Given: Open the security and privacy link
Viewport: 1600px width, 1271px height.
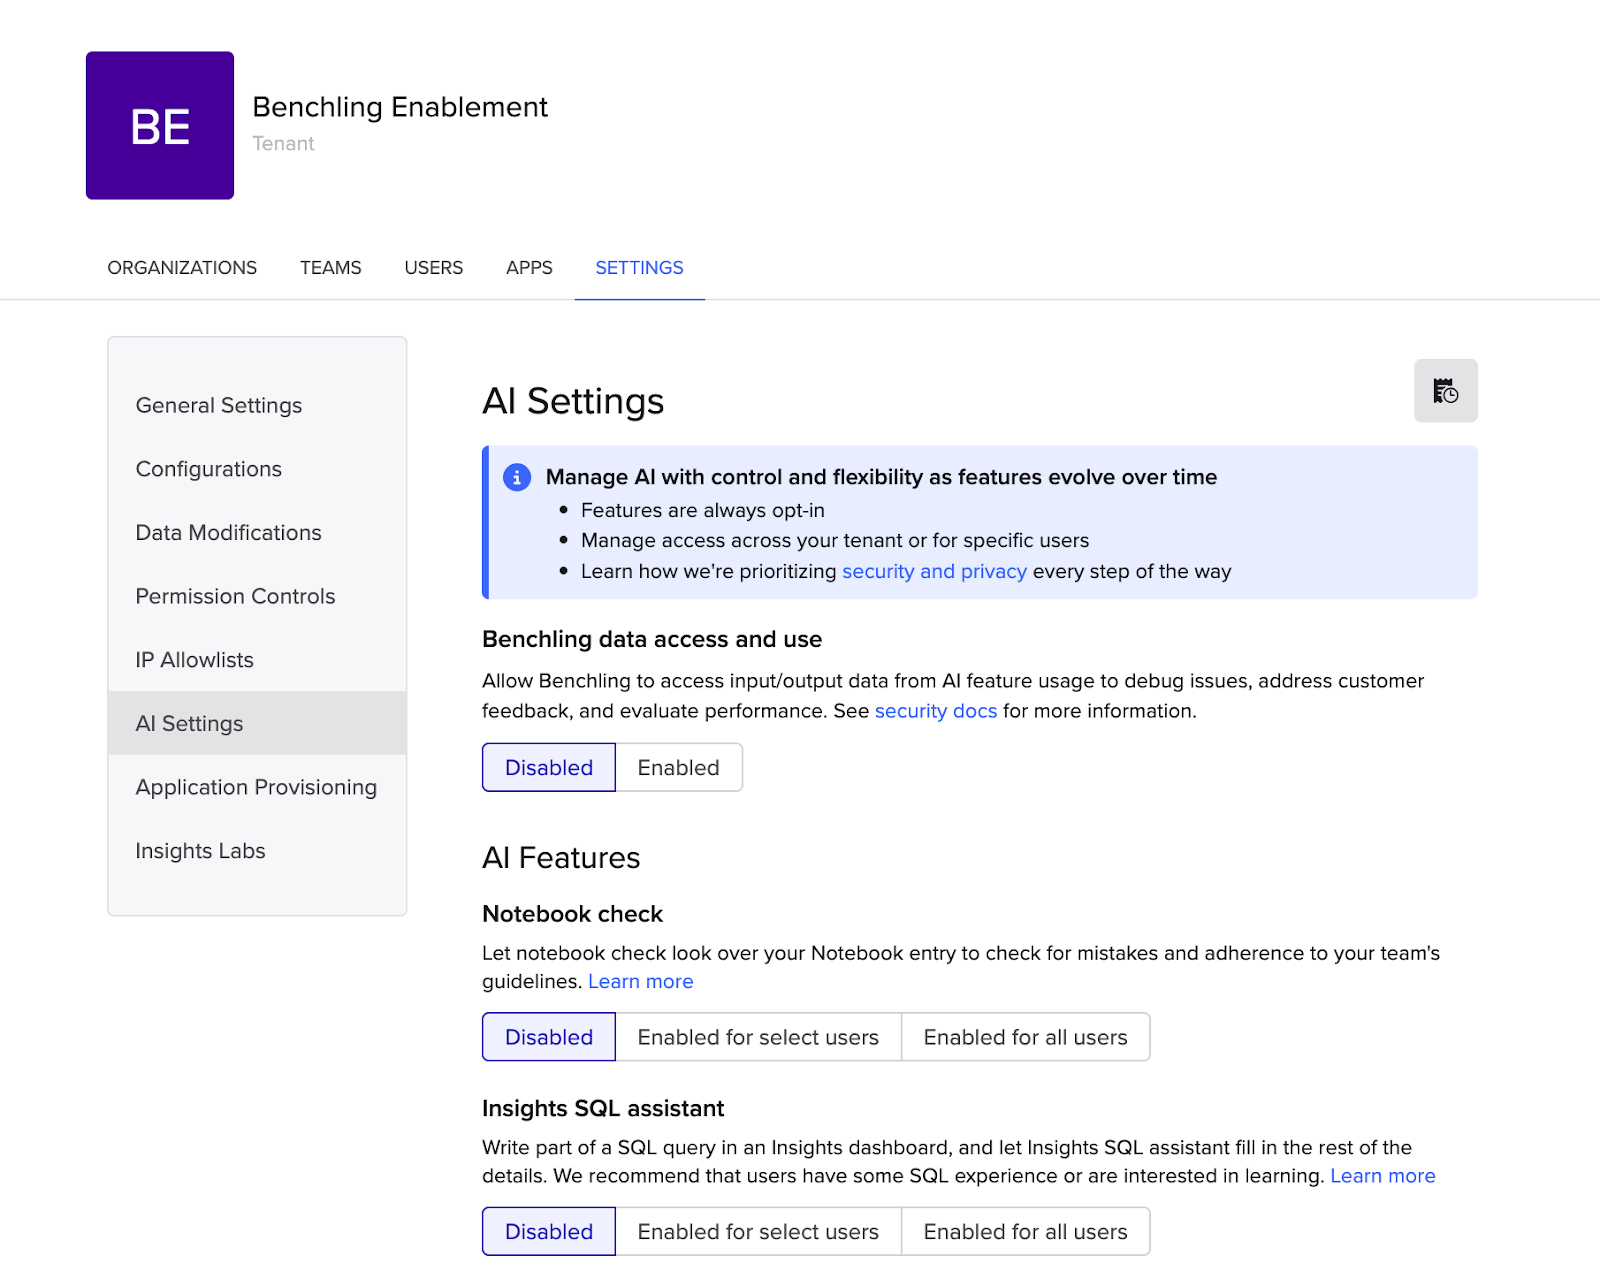Looking at the screenshot, I should pyautogui.click(x=933, y=571).
